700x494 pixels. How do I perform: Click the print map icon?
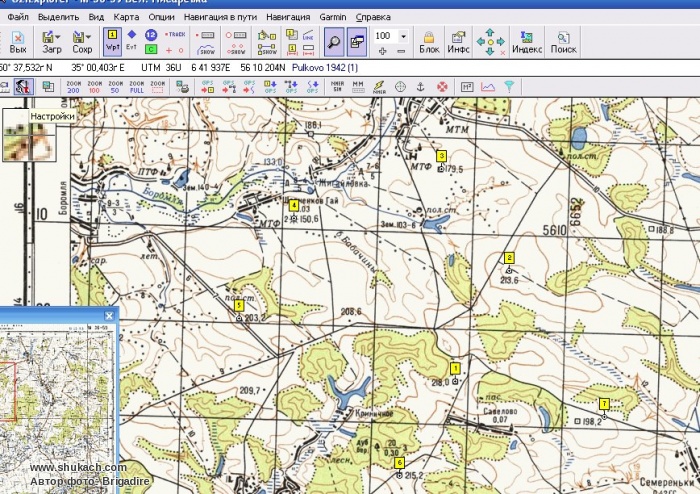pyautogui.click(x=182, y=87)
